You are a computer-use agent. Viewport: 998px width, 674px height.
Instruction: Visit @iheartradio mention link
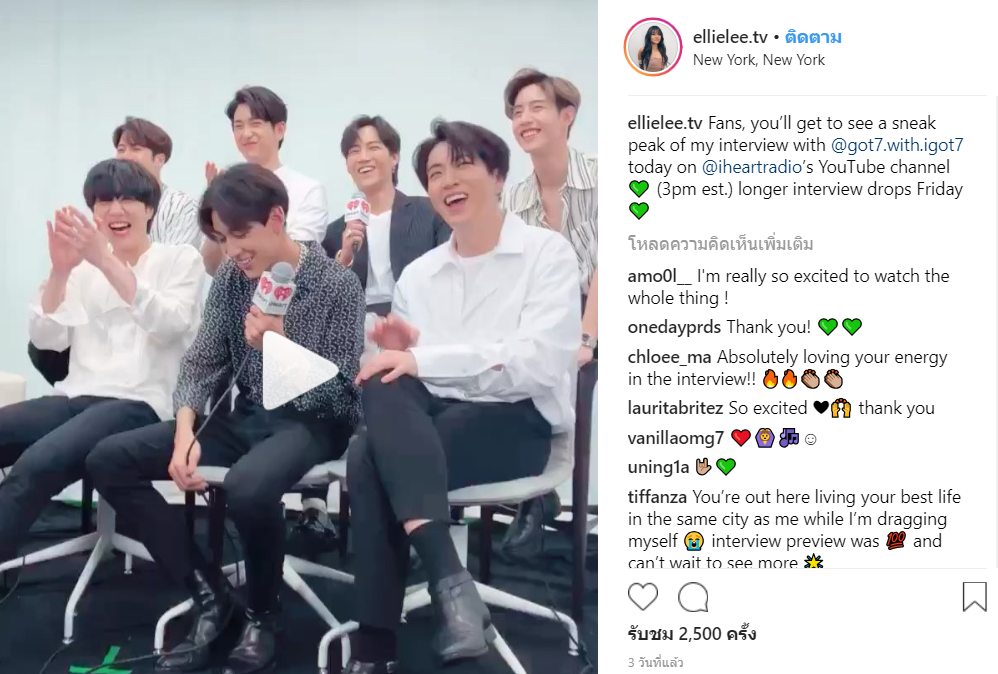751,167
